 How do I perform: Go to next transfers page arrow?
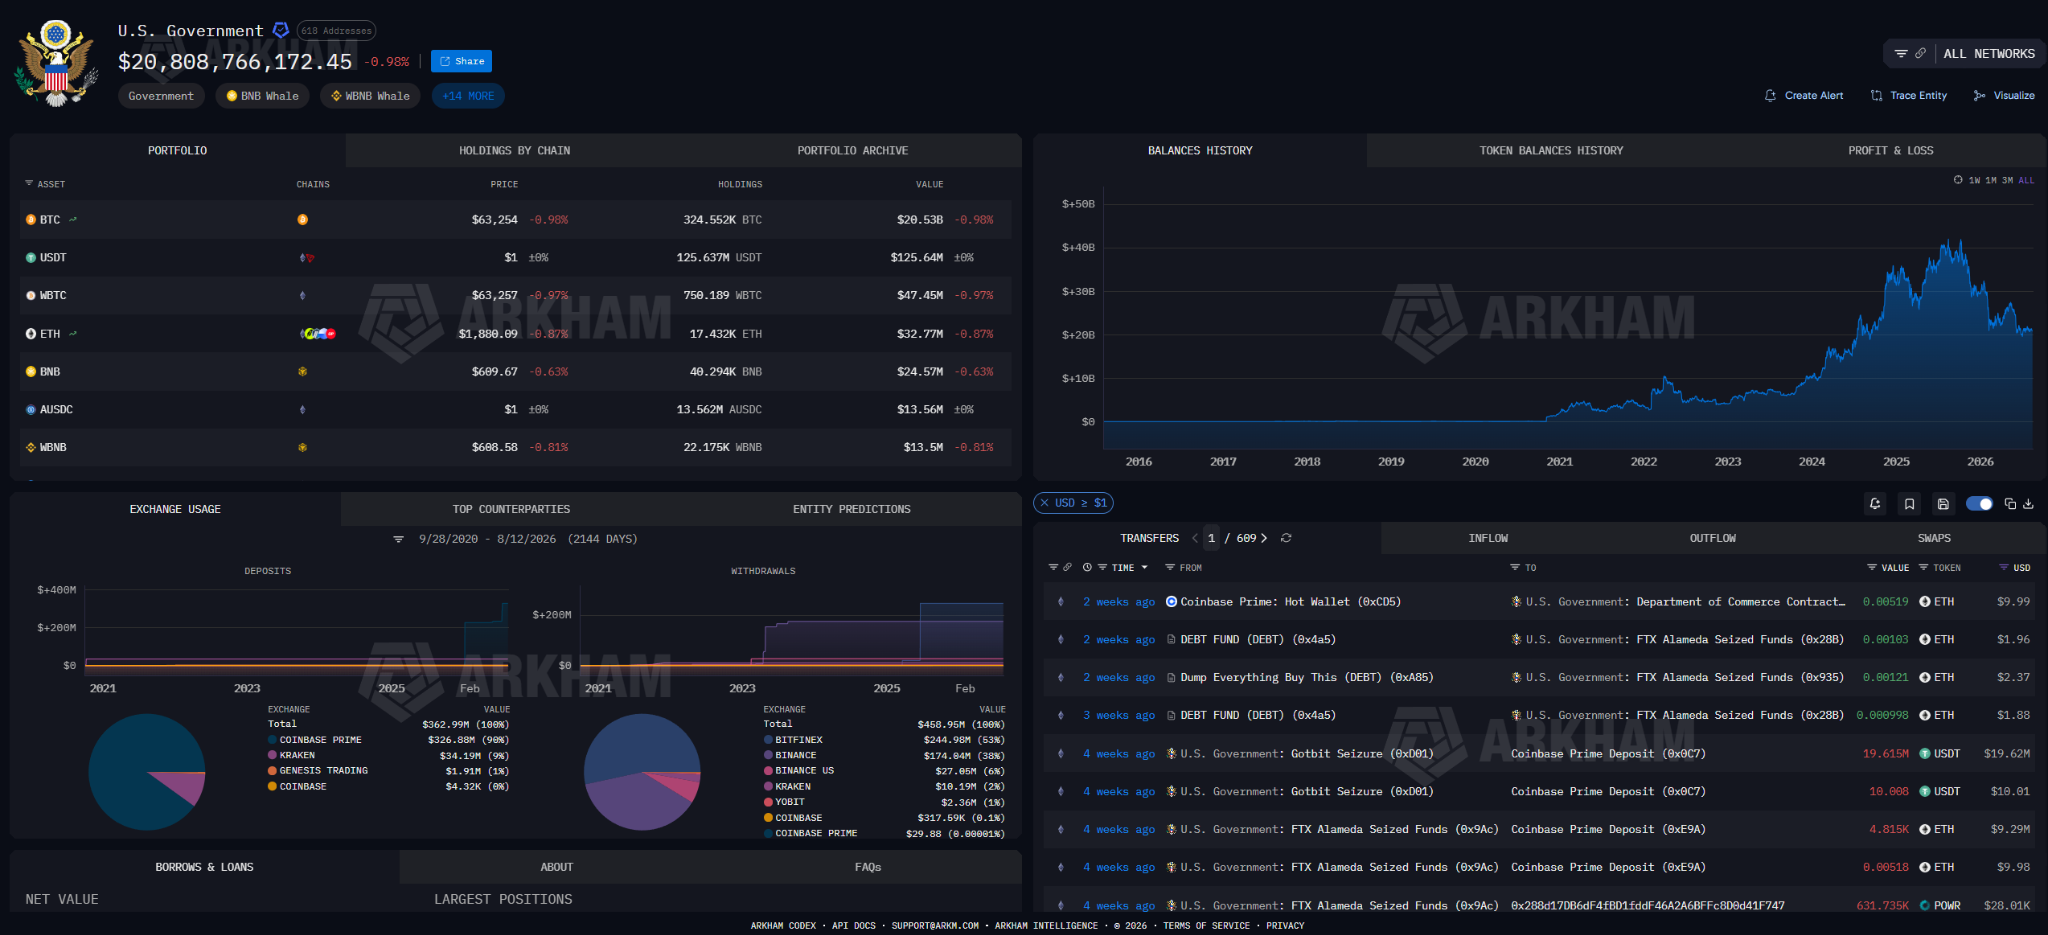coord(1264,538)
